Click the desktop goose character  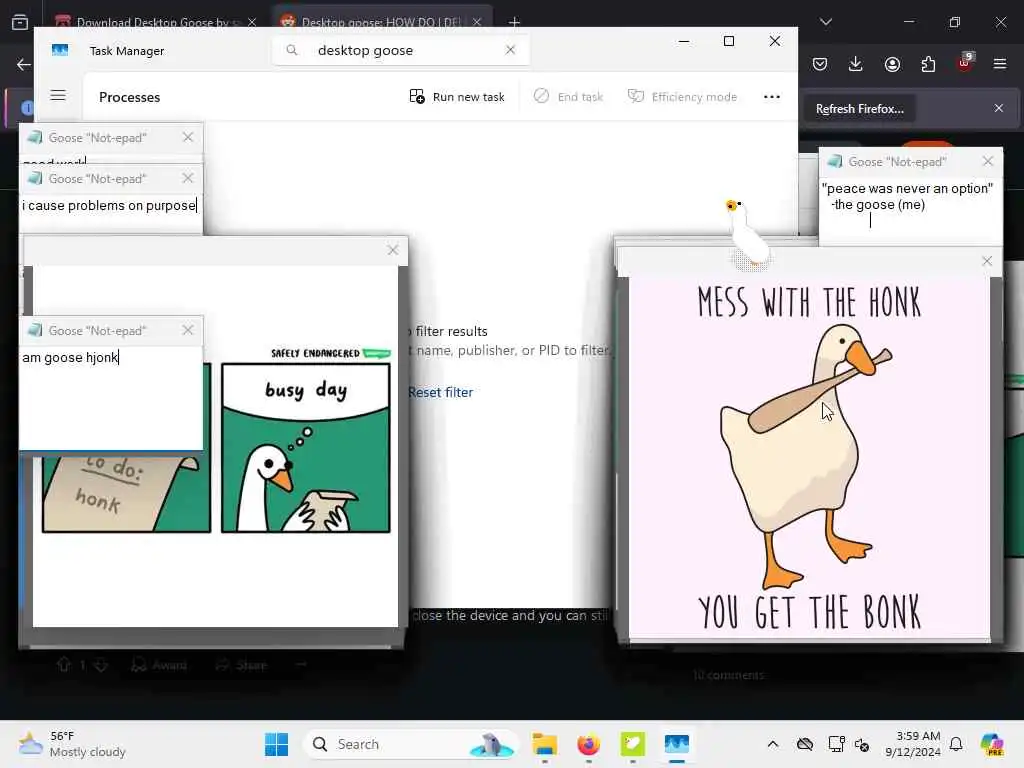(747, 235)
